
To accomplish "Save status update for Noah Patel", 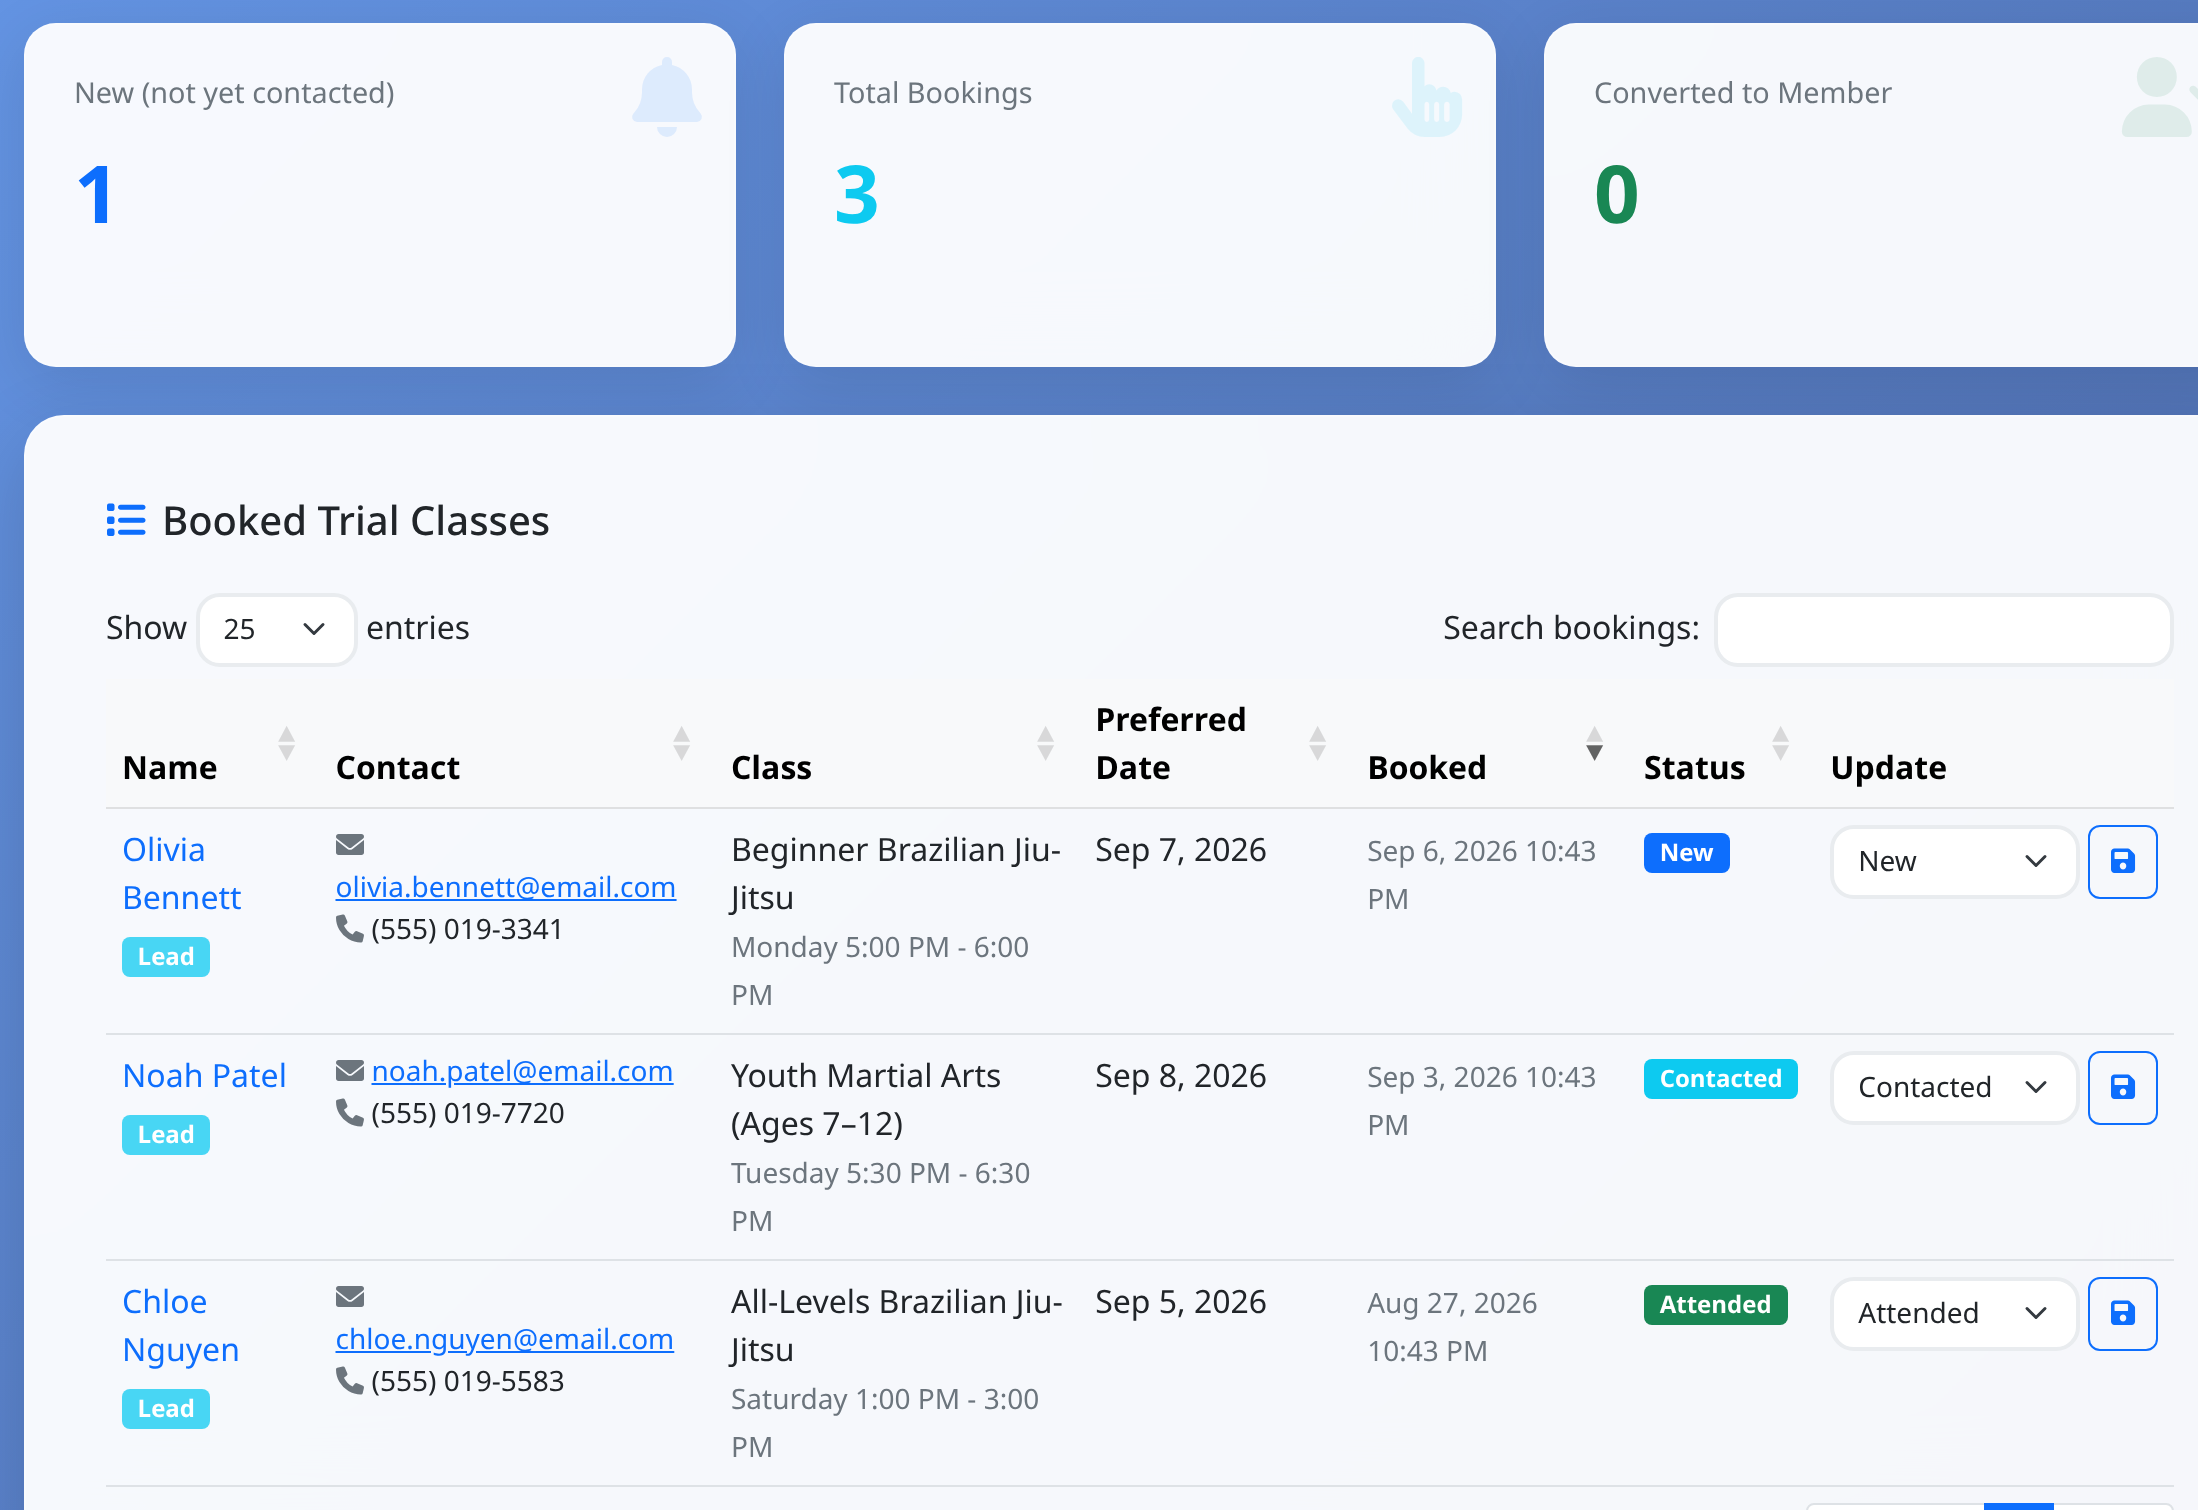I will click(x=2122, y=1087).
